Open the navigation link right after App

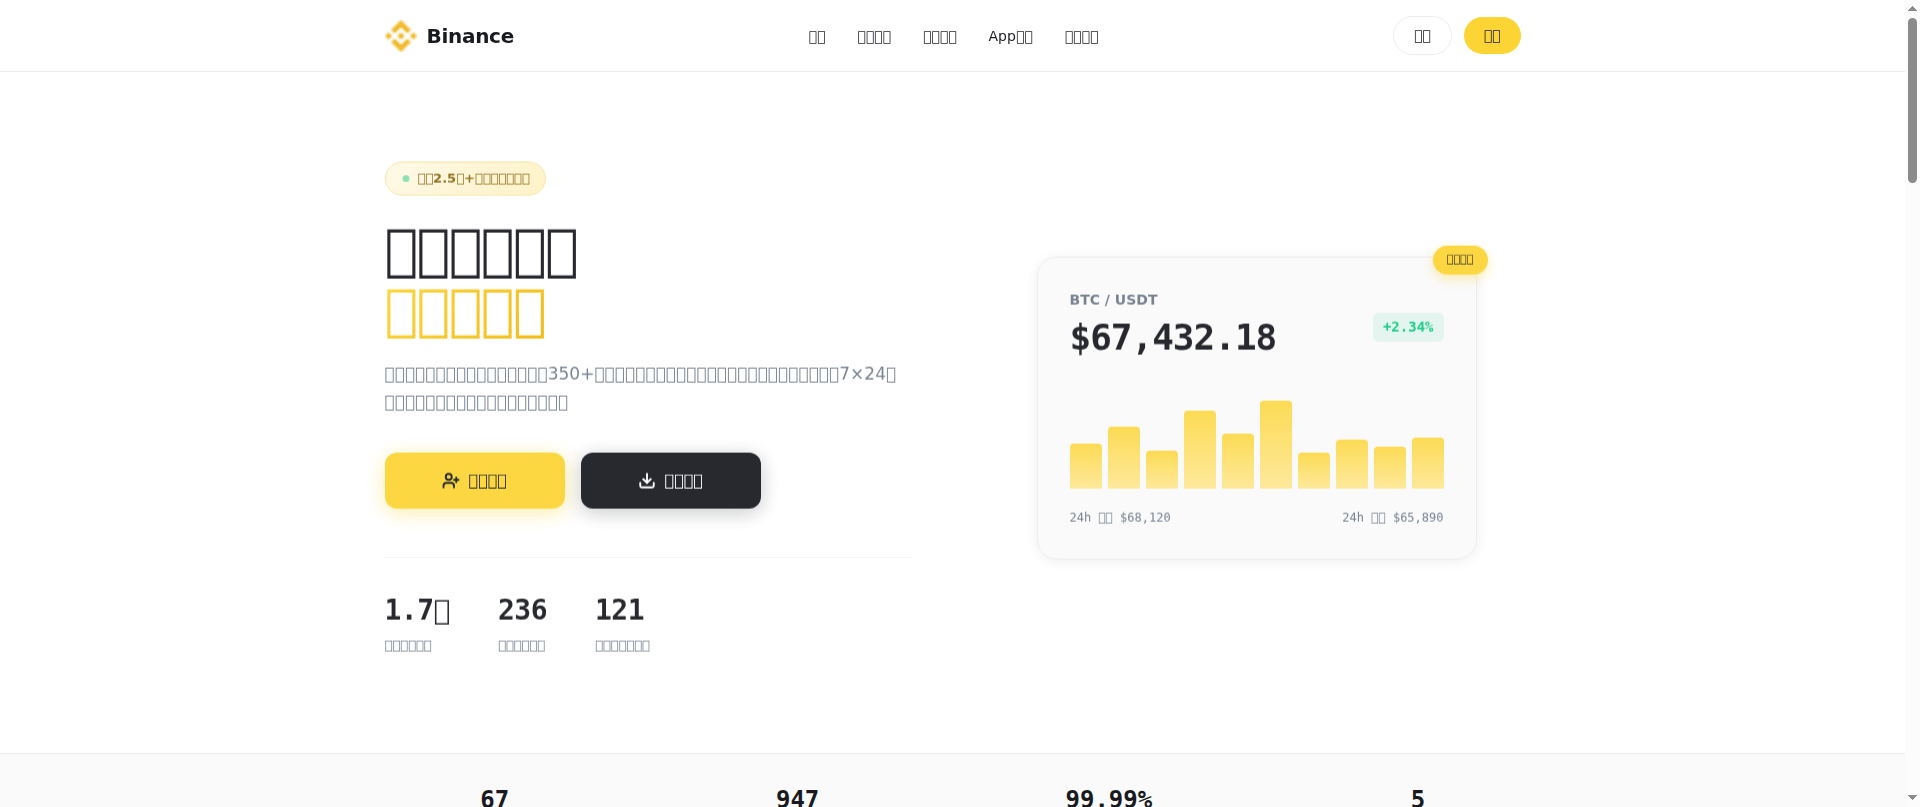(x=1081, y=37)
